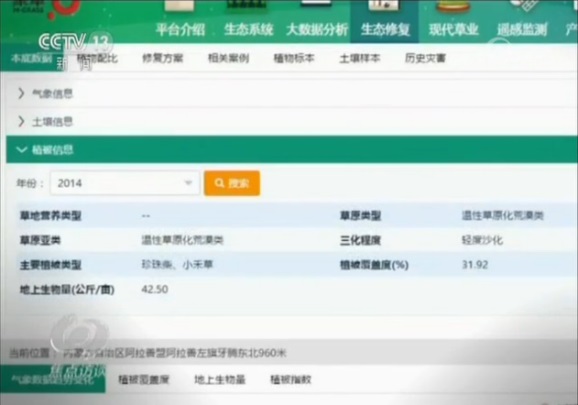This screenshot has width=578, height=405.
Task: Switch to the 相关案例 tab
Action: tap(229, 58)
